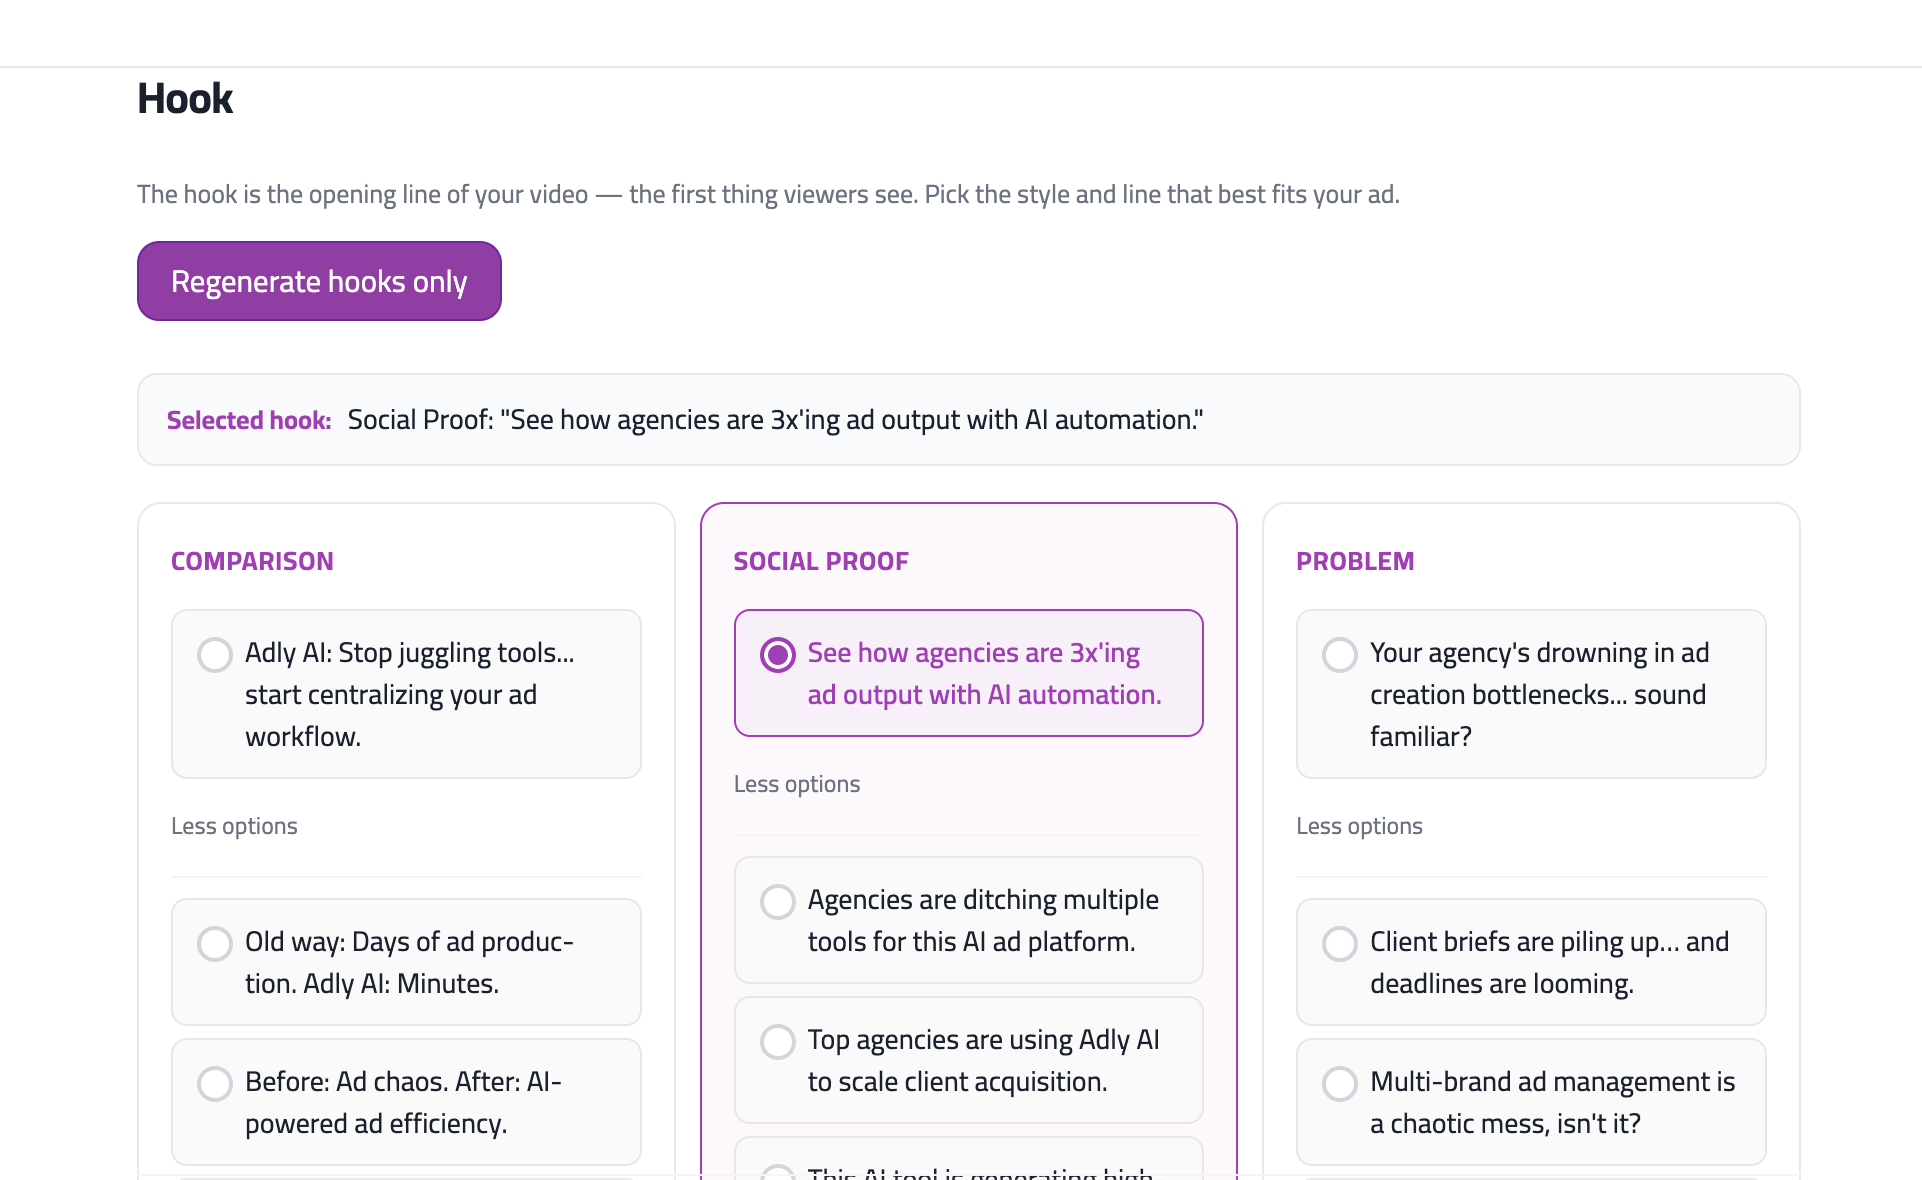This screenshot has width=1922, height=1180.
Task: Click the SOCIAL PROOF column heading
Action: point(821,561)
